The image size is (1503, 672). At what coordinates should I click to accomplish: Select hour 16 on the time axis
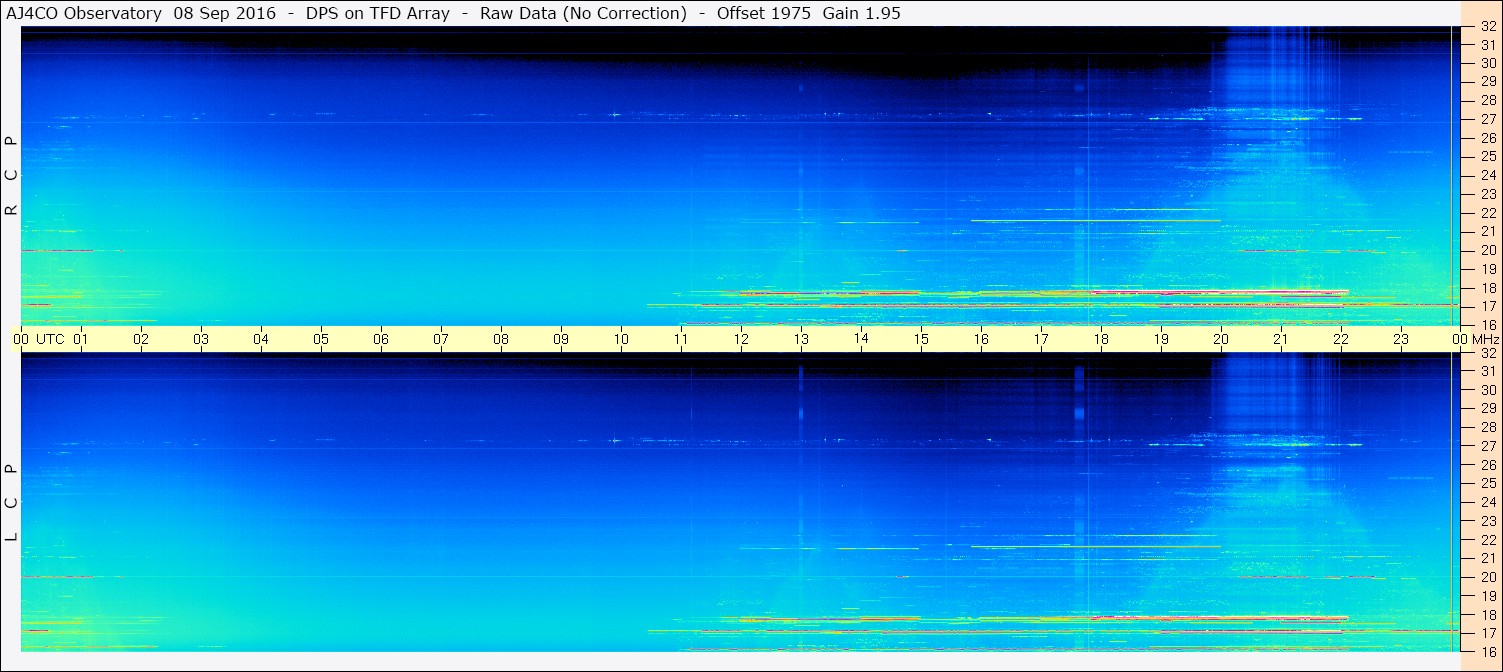(981, 339)
